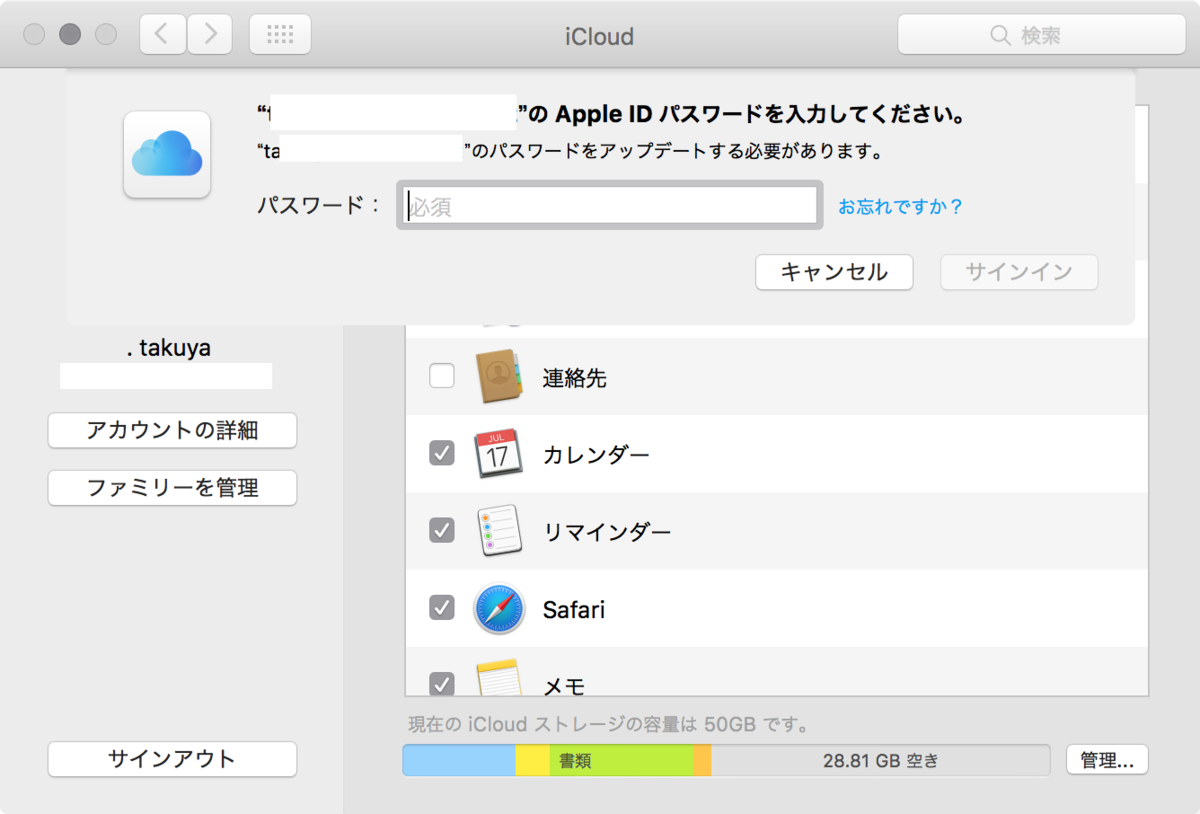Uncheck the Safari checkbox

pos(441,607)
